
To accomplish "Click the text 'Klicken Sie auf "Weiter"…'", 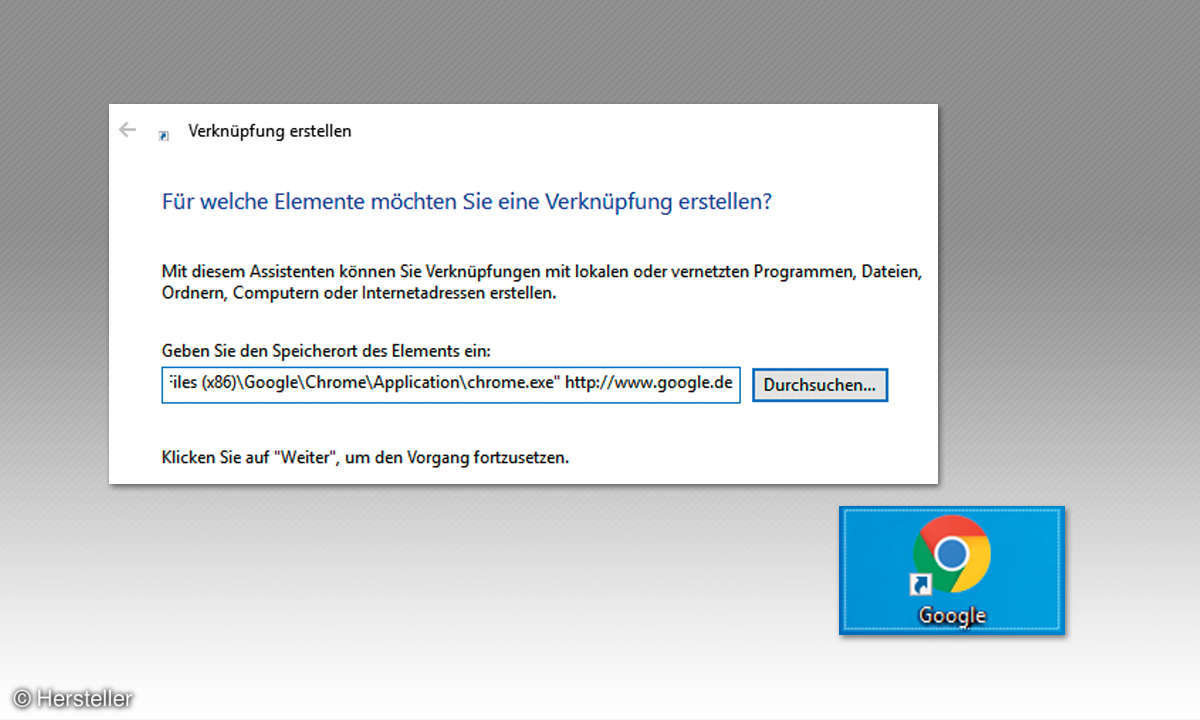I will pos(365,458).
